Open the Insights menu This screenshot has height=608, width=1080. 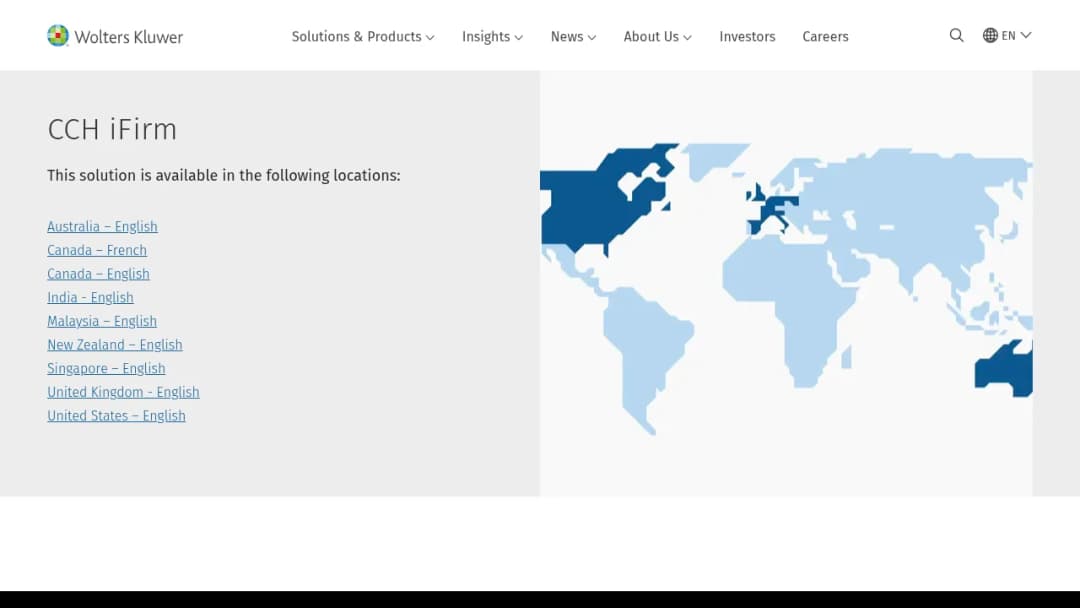(x=492, y=36)
